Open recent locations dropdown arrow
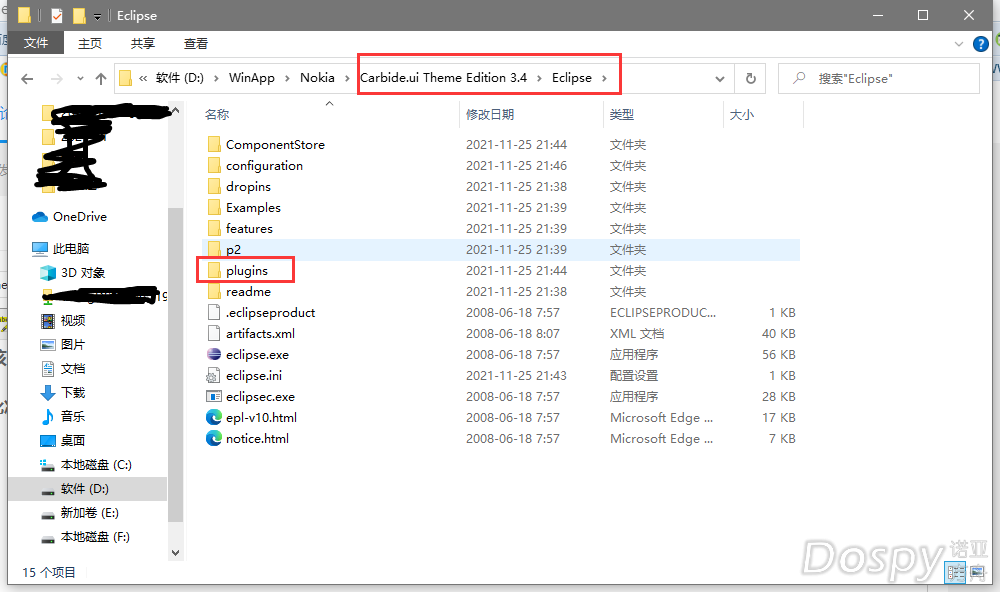Screen dimensions: 1000x592 pyautogui.click(x=80, y=79)
